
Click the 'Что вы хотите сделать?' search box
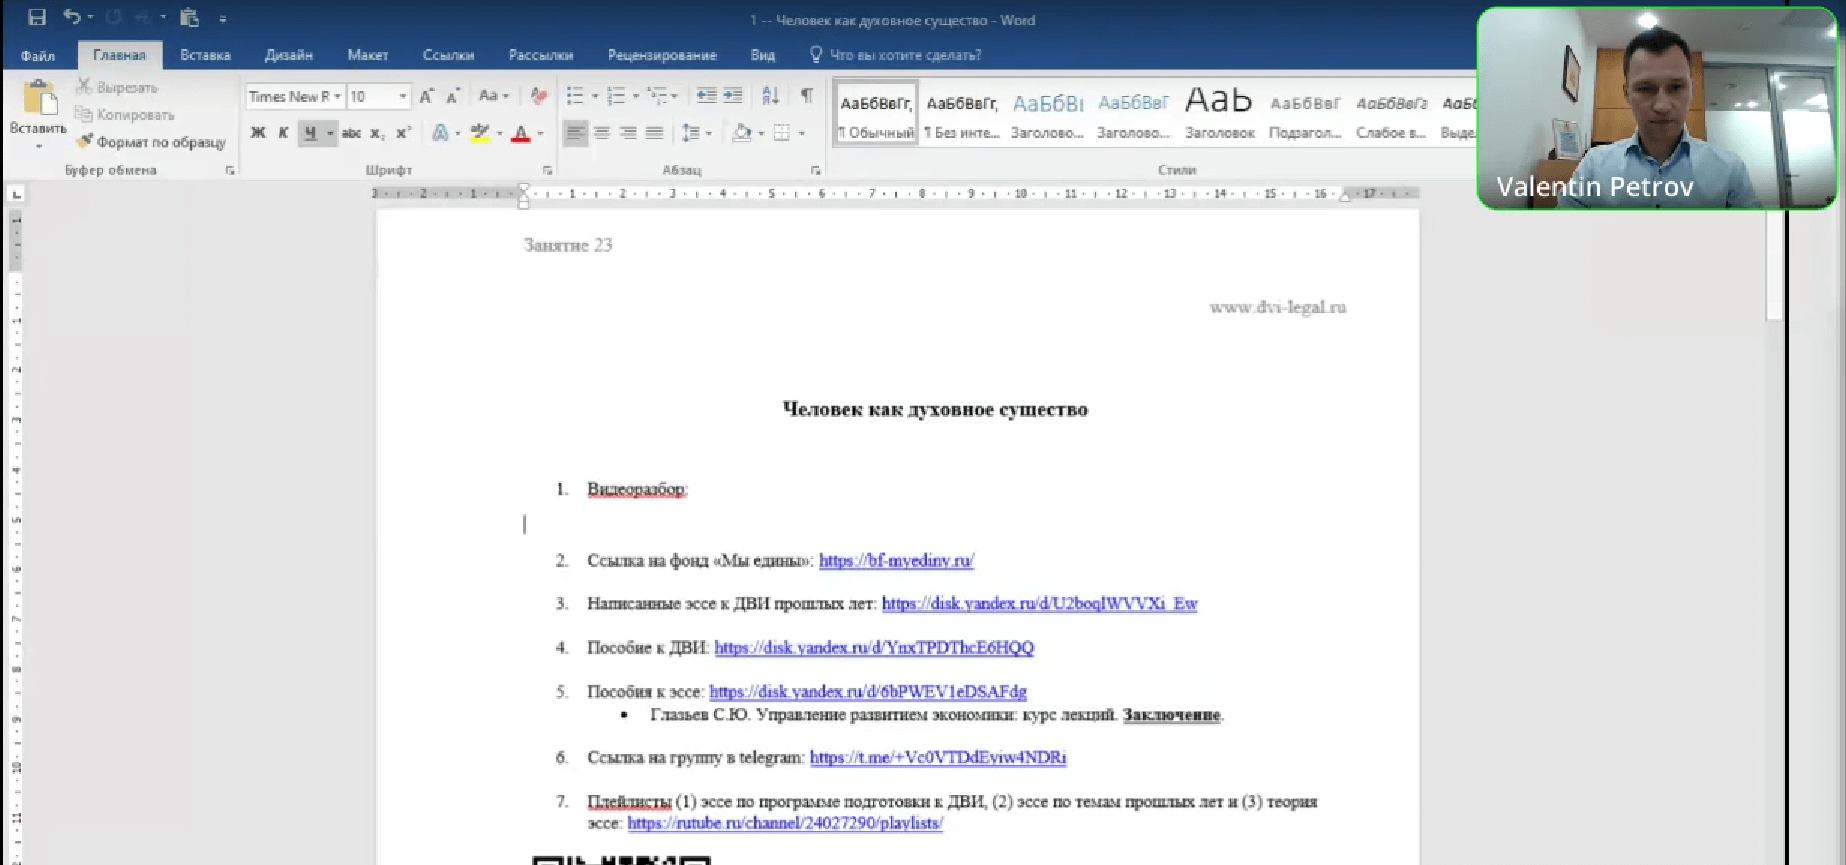tap(905, 55)
